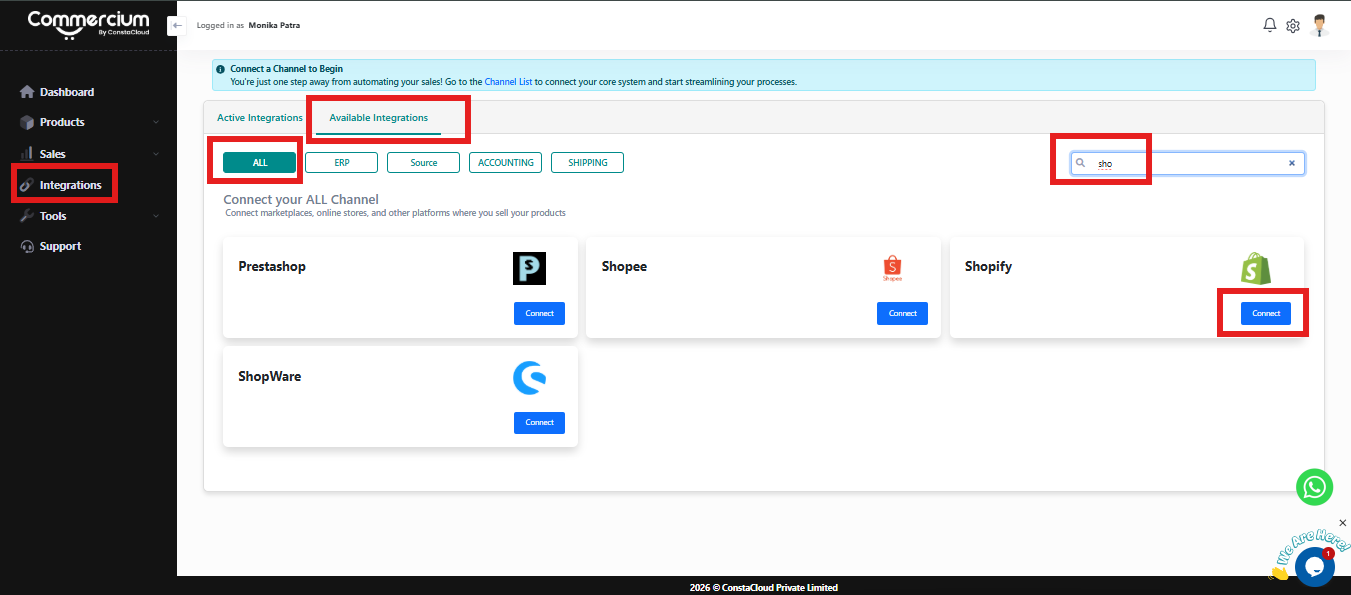
Task: Click the Prestashop logo
Action: pyautogui.click(x=529, y=268)
